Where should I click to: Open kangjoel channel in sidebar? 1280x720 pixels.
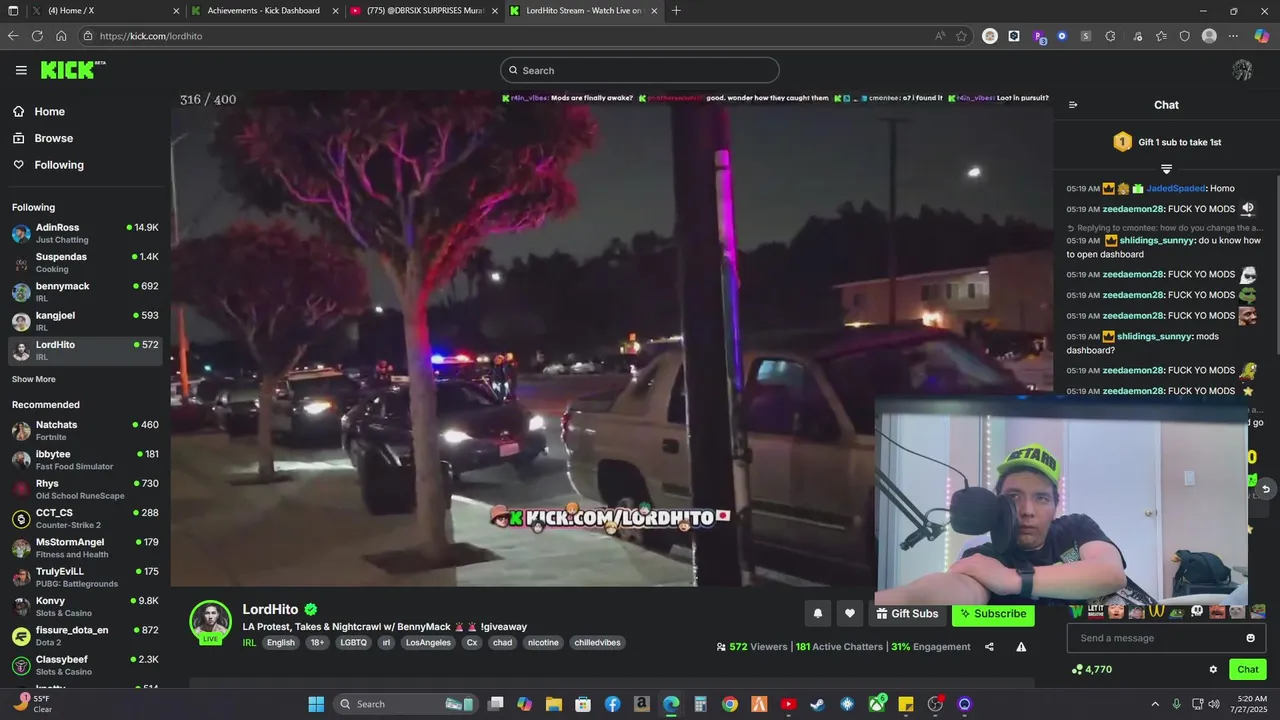pos(85,321)
